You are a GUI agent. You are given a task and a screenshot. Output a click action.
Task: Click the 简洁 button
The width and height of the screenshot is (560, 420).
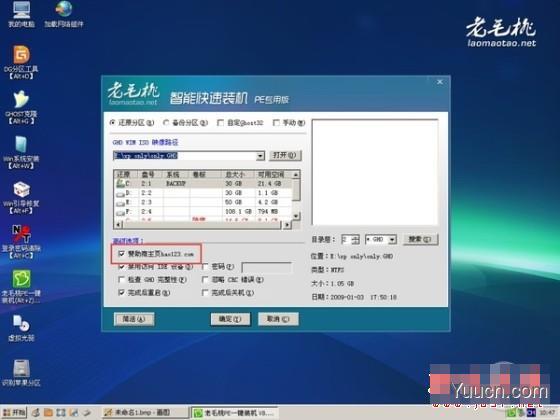click(134, 319)
